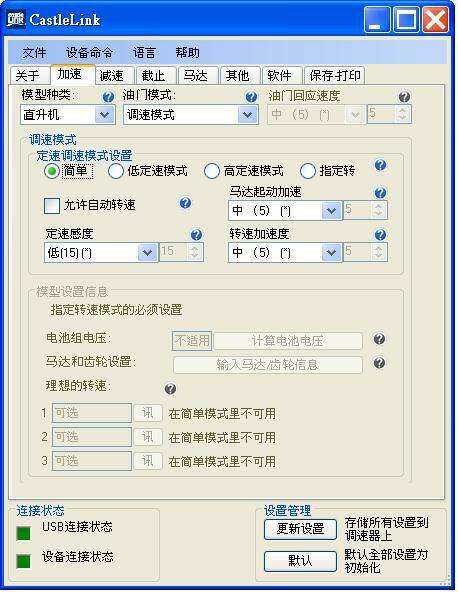Select the 低定速模式 radio option
This screenshot has width=458, height=592.
tap(148, 171)
